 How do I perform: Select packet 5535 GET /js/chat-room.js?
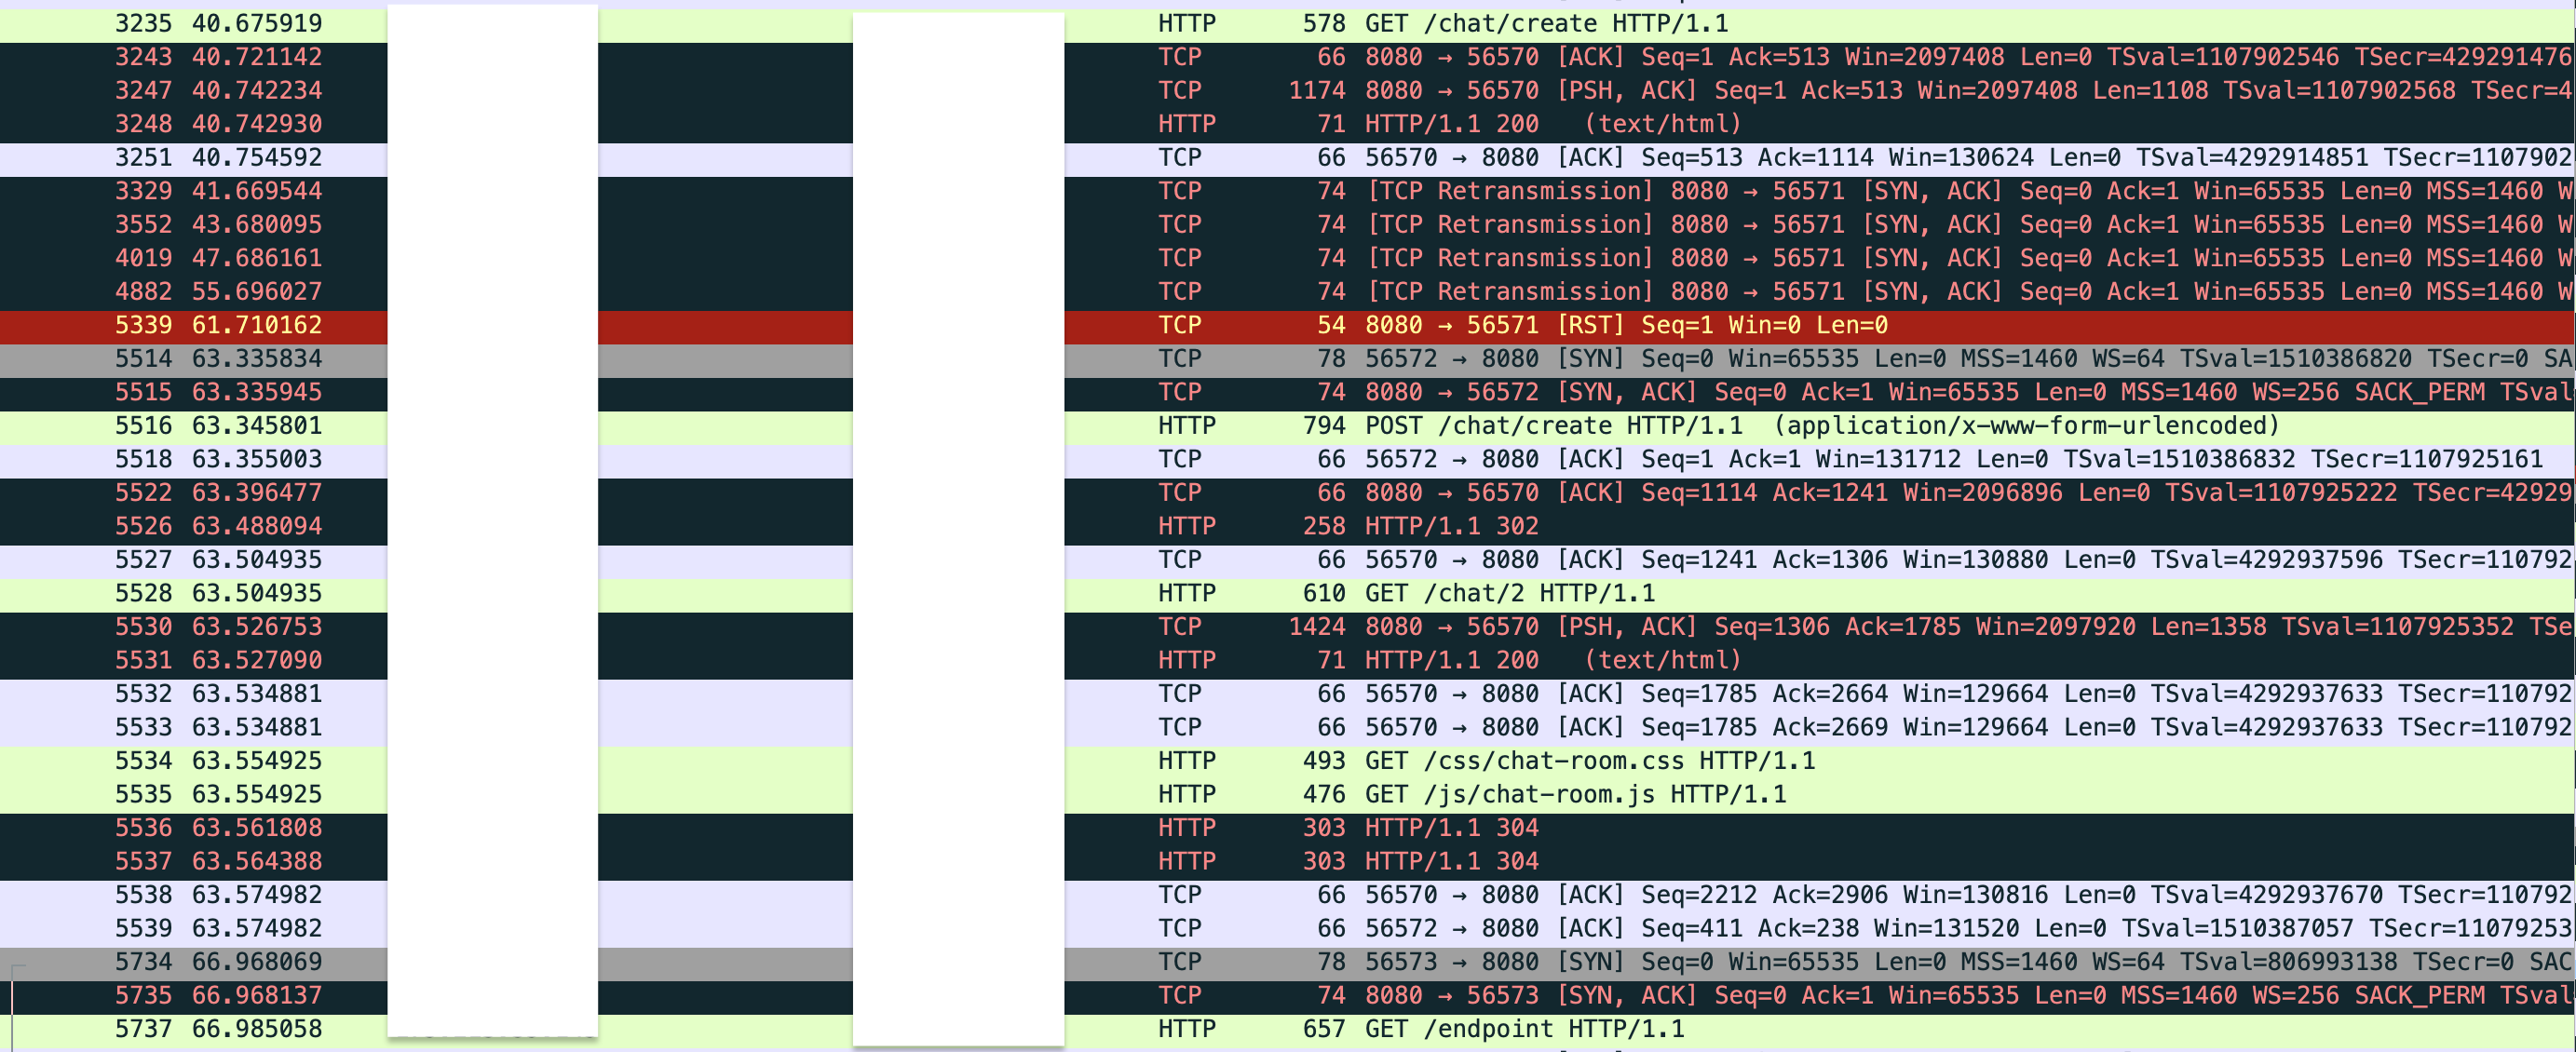pyautogui.click(x=1574, y=794)
